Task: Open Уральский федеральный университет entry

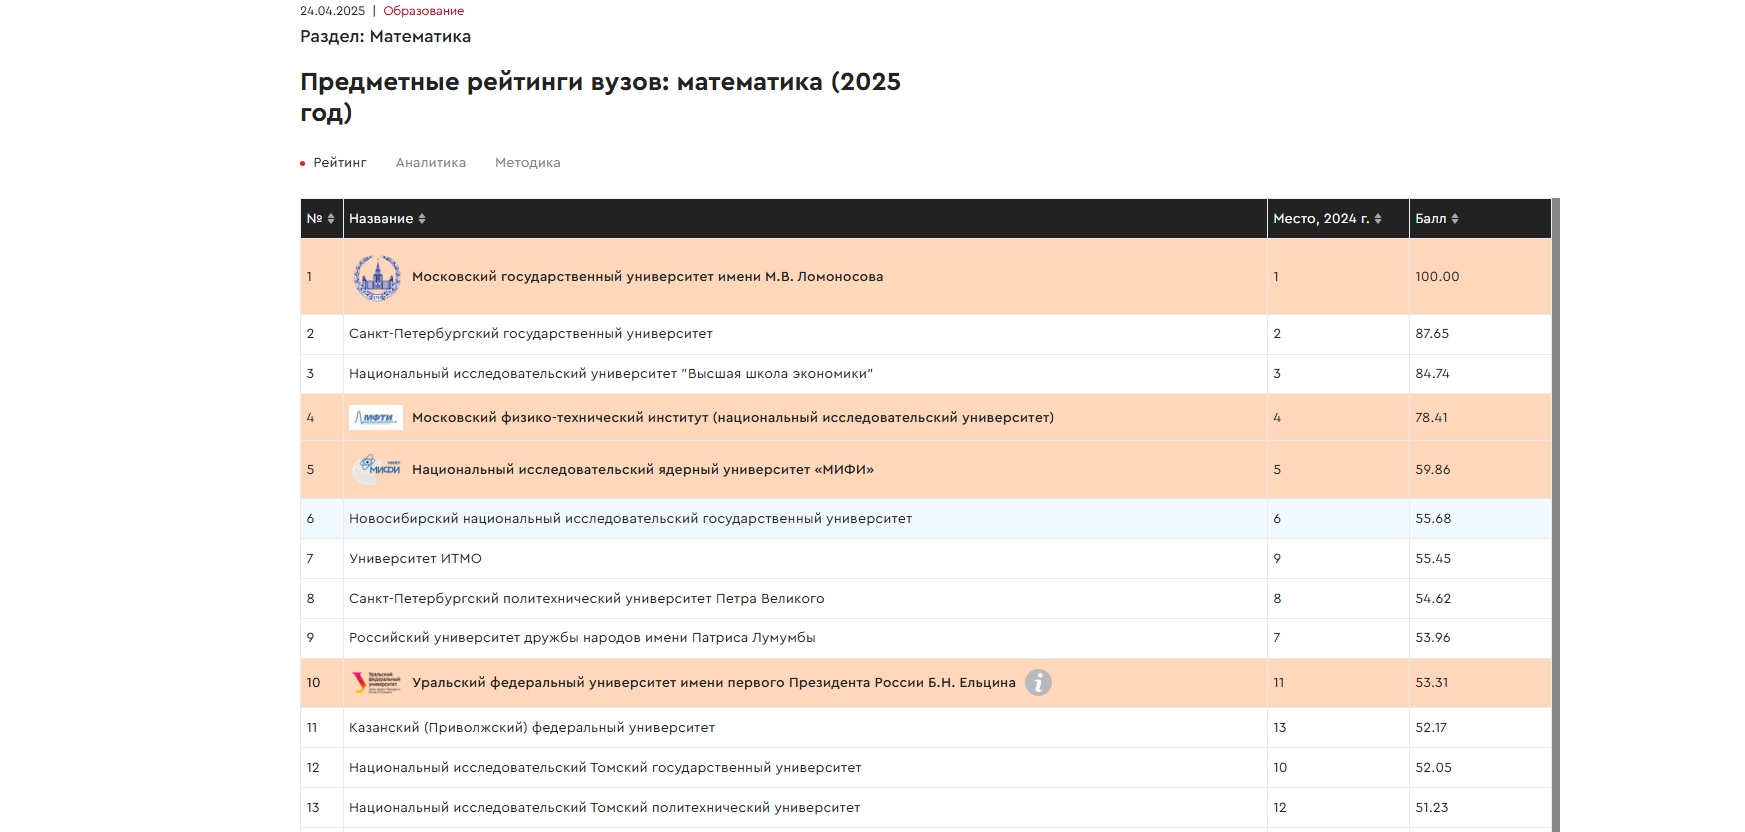Action: [714, 683]
